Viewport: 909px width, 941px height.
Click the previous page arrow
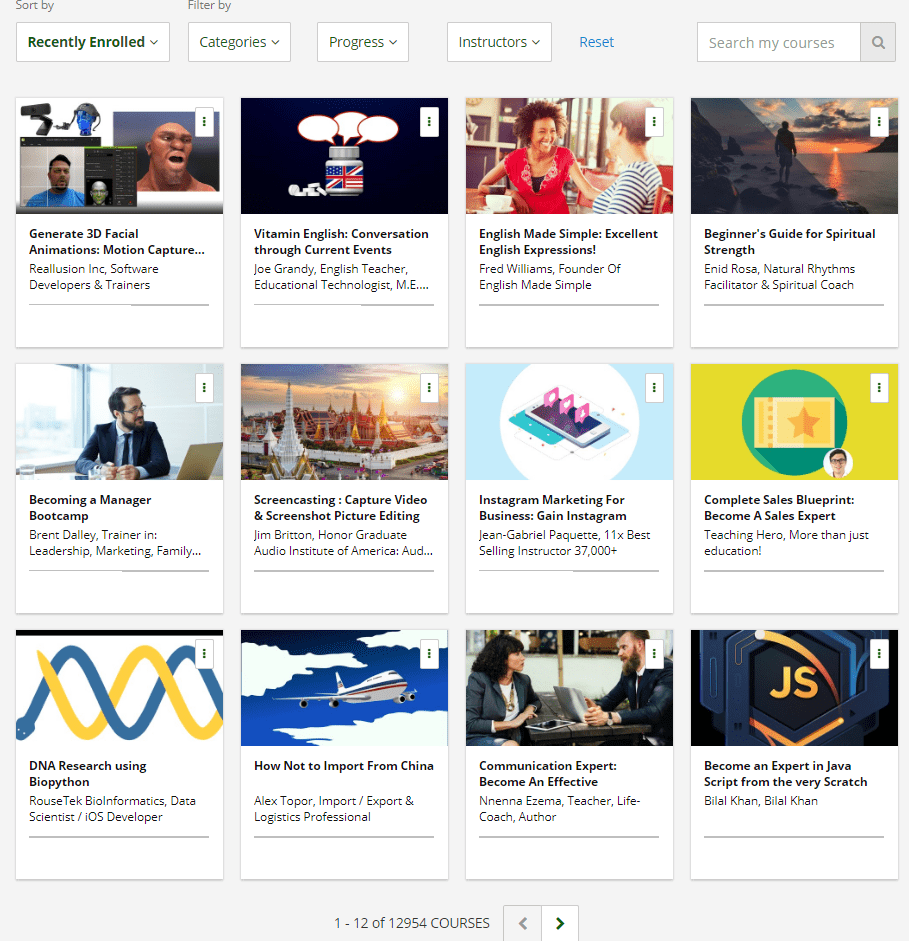pos(522,923)
